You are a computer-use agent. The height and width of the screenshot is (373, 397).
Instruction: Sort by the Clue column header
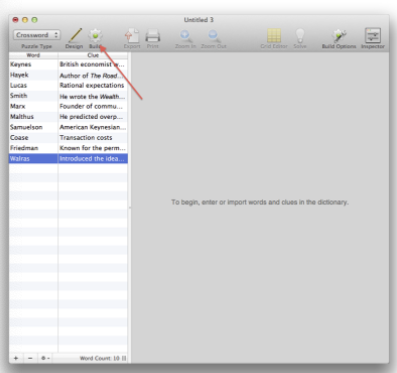tap(93, 55)
